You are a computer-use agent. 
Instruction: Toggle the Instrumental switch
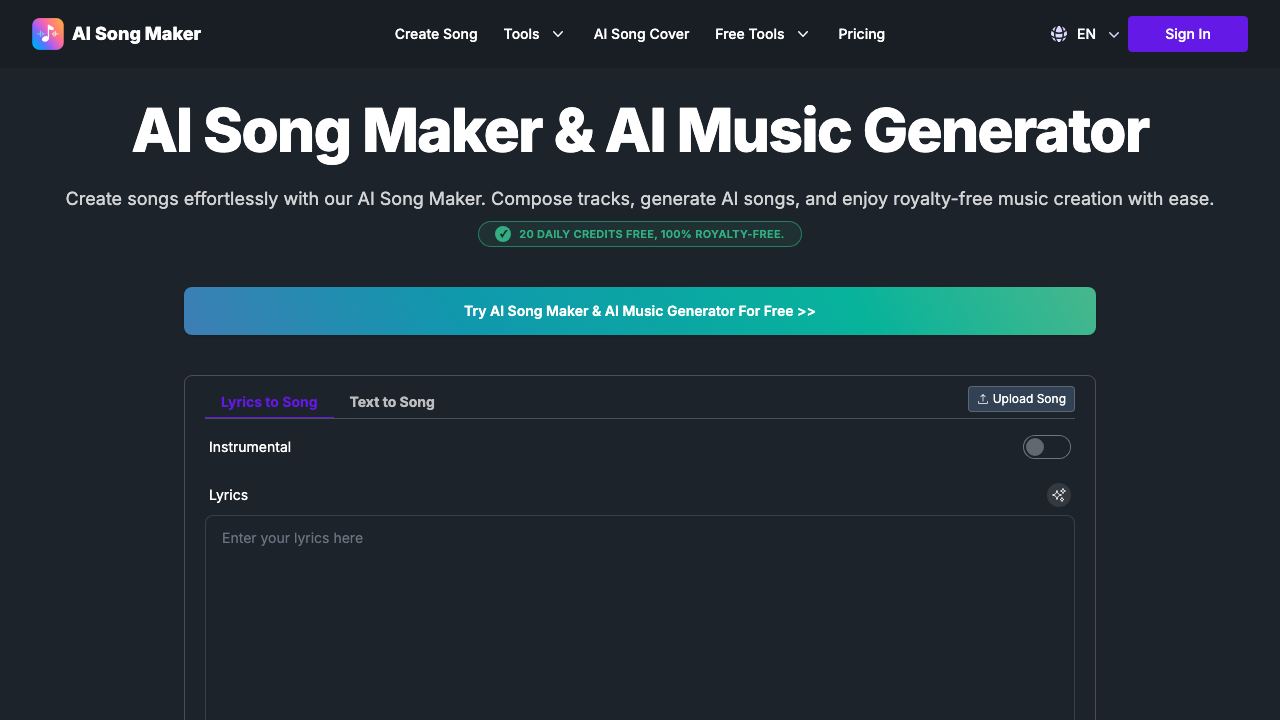click(1046, 447)
